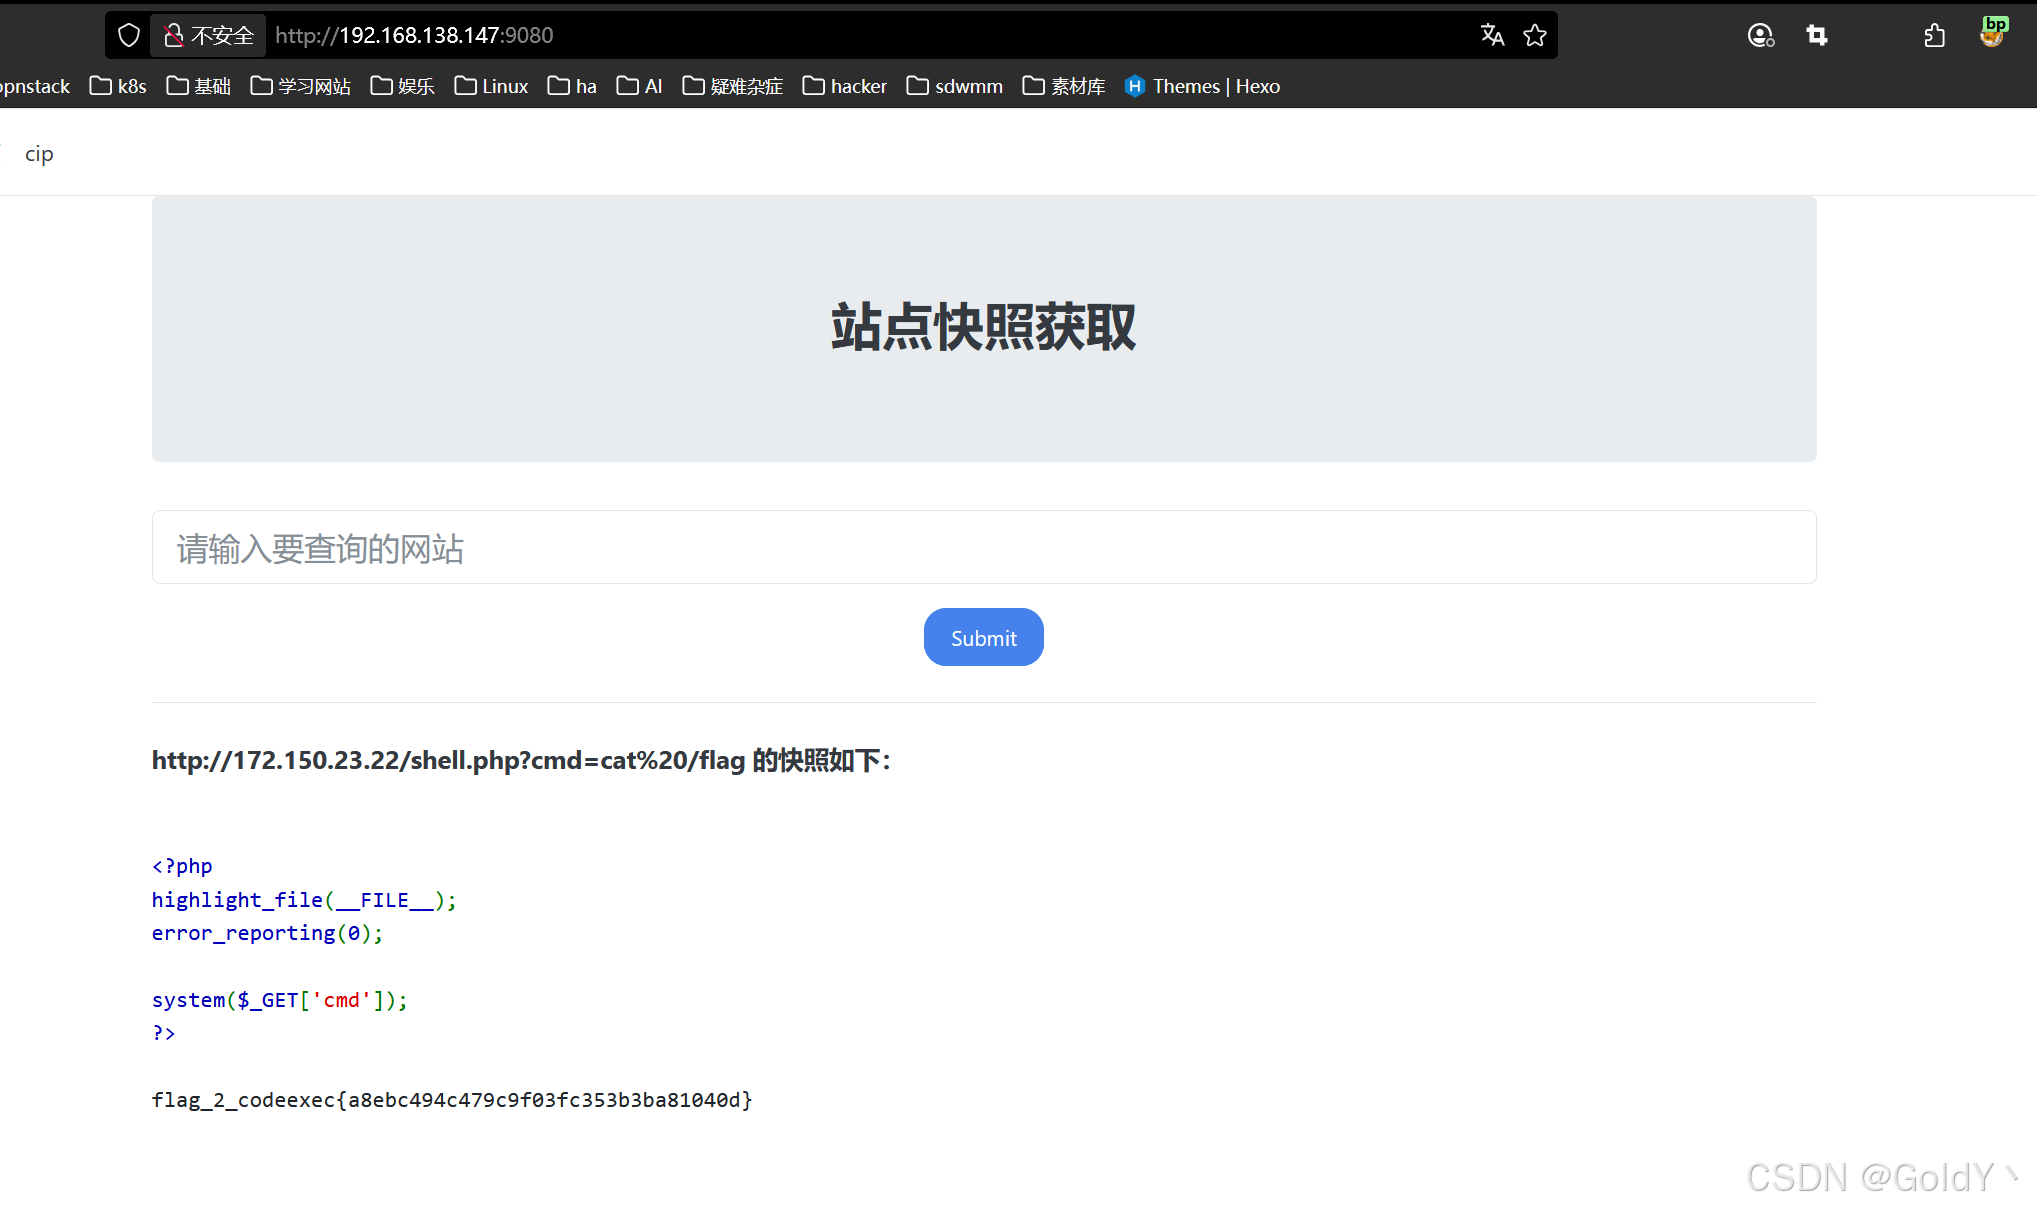The image size is (2037, 1212).
Task: Click the insecure connection lock icon
Action: [174, 36]
